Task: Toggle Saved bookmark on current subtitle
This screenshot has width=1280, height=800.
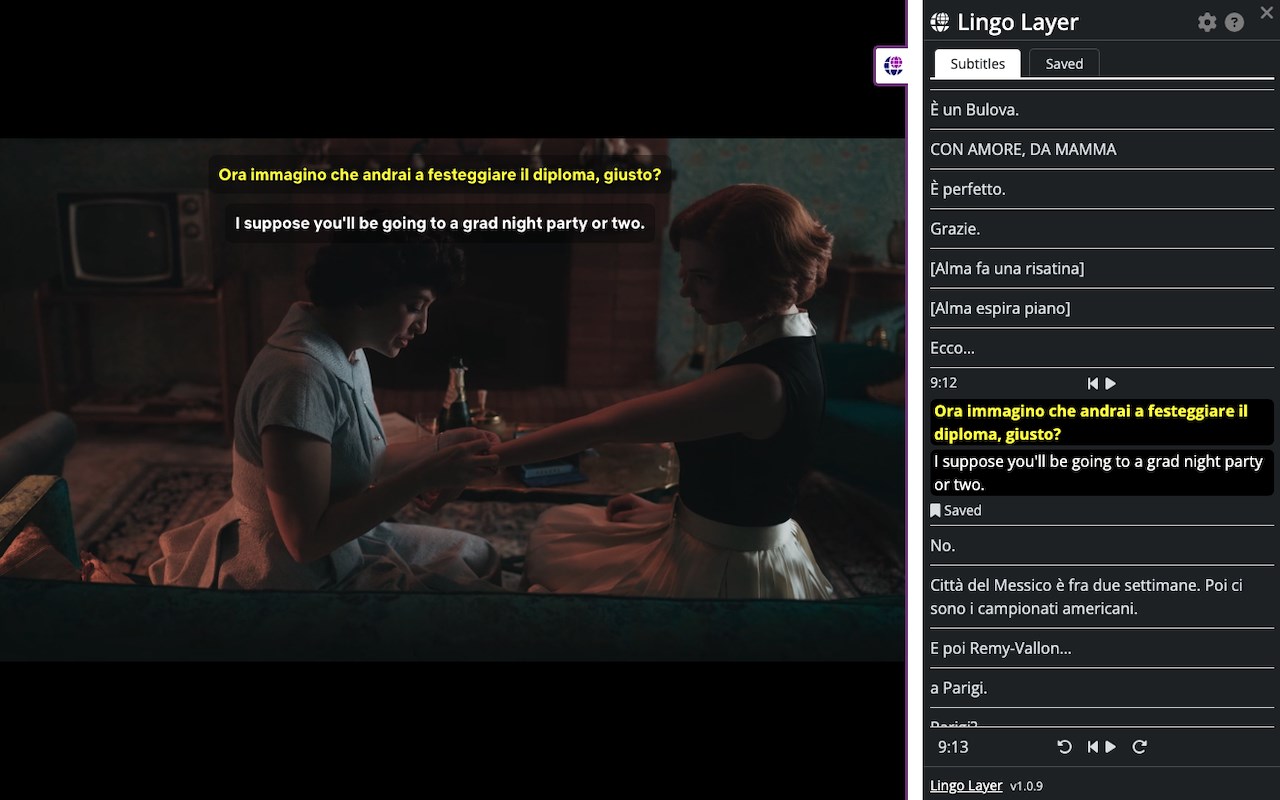Action: click(x=956, y=510)
